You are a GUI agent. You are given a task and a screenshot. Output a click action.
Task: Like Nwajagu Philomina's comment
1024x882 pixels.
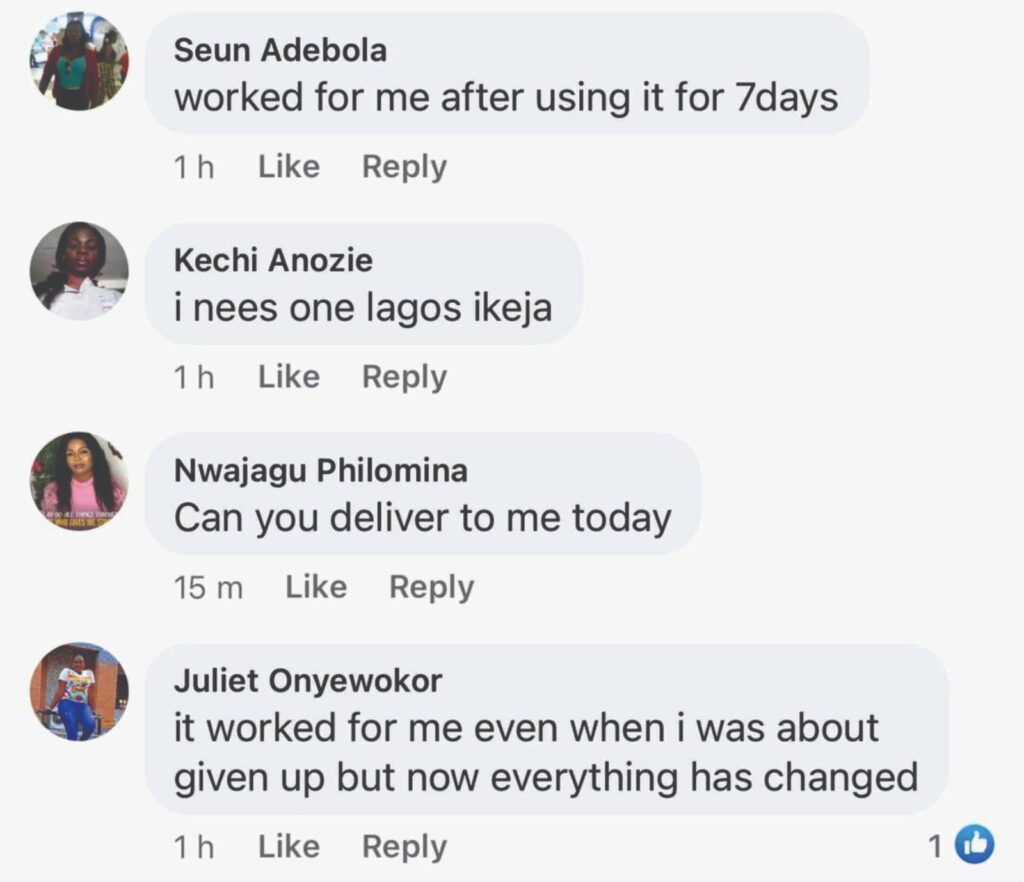point(315,587)
